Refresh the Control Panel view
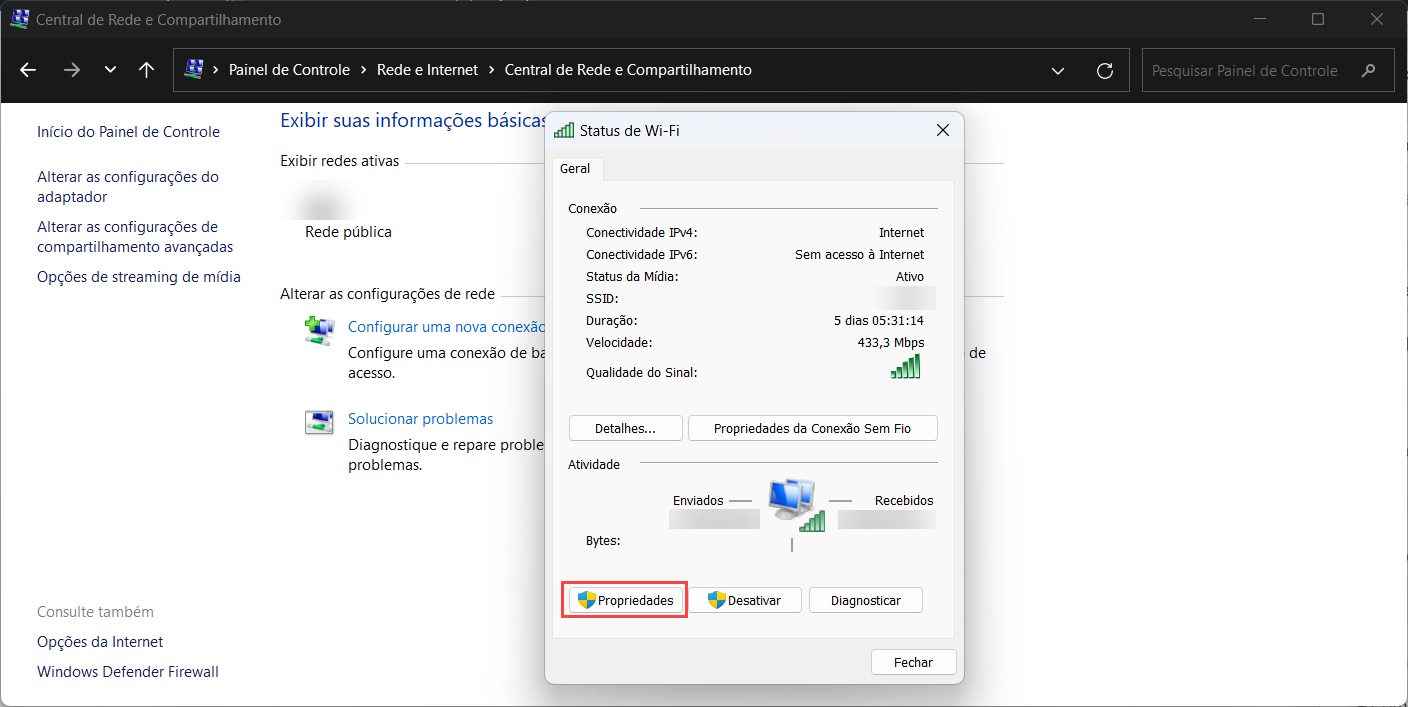 (1105, 70)
